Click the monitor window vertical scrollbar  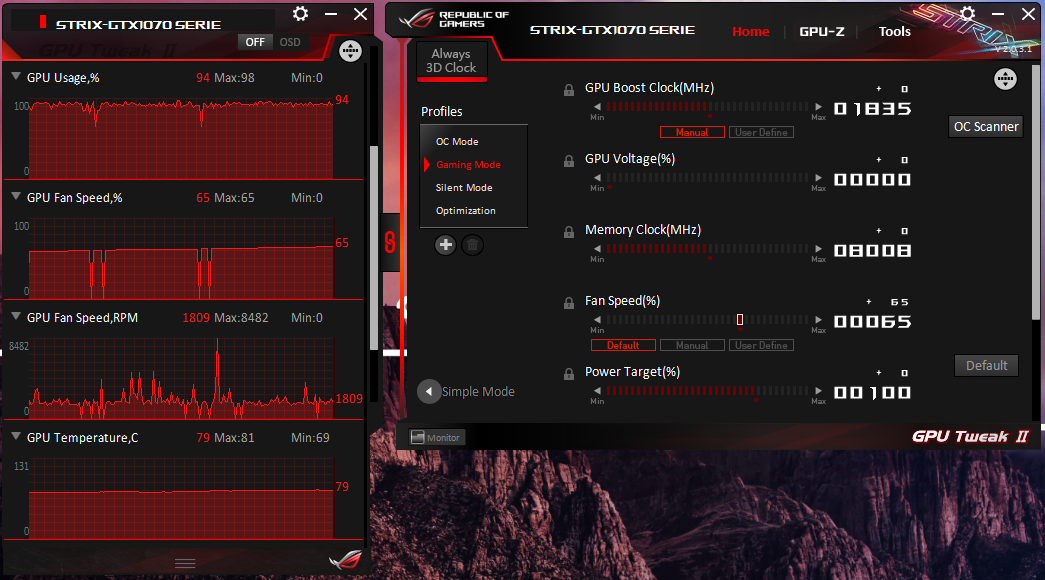coord(374,247)
